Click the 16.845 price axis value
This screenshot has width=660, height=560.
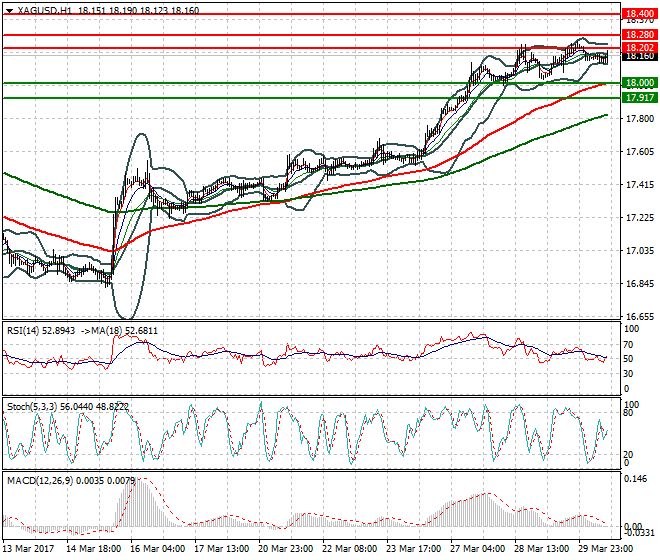click(640, 284)
